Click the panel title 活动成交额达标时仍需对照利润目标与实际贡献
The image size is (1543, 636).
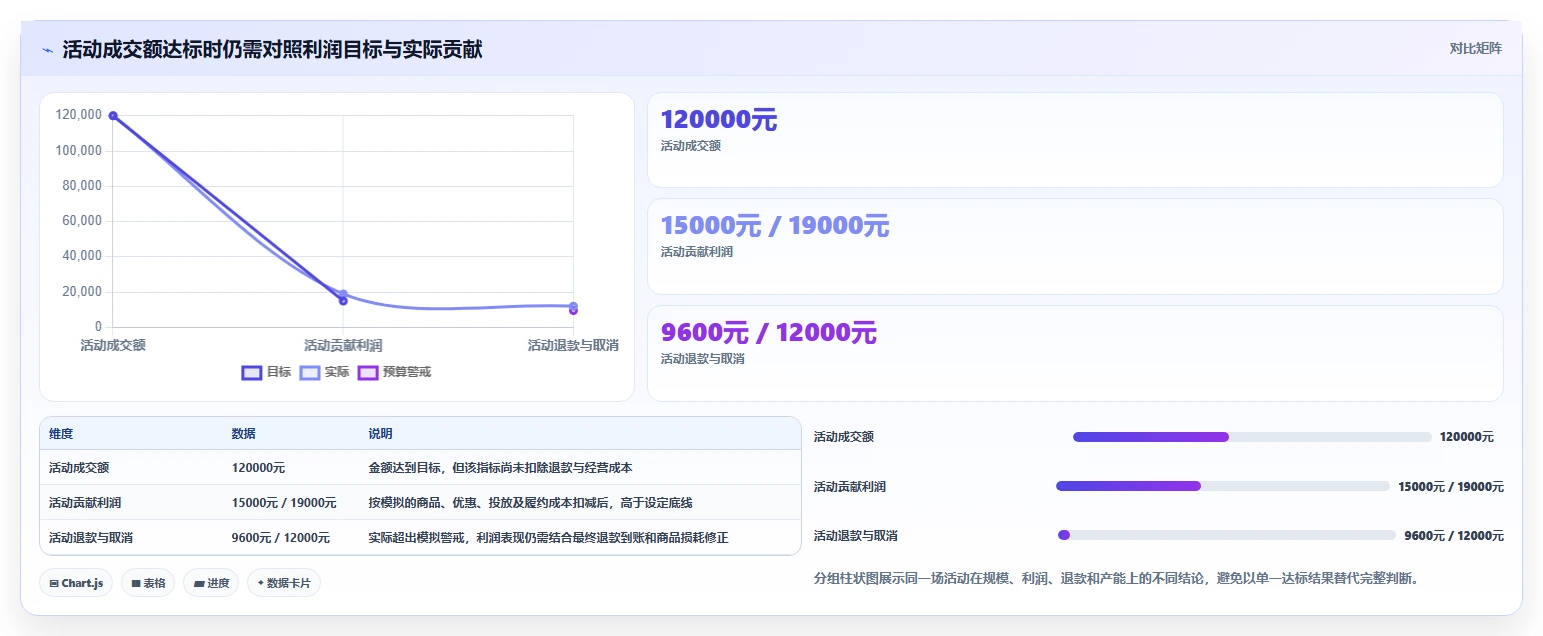point(273,49)
